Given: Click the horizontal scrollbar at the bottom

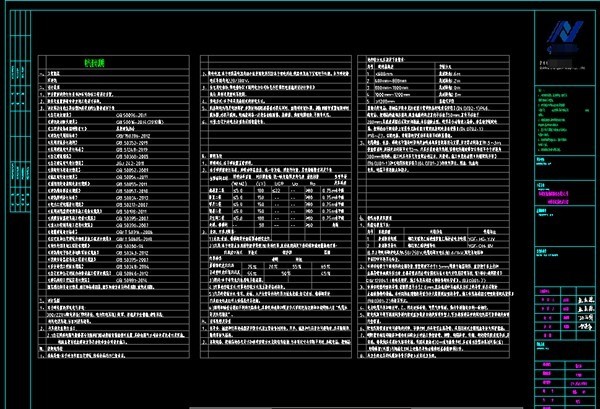Looking at the screenshot, I should click(x=356, y=407).
